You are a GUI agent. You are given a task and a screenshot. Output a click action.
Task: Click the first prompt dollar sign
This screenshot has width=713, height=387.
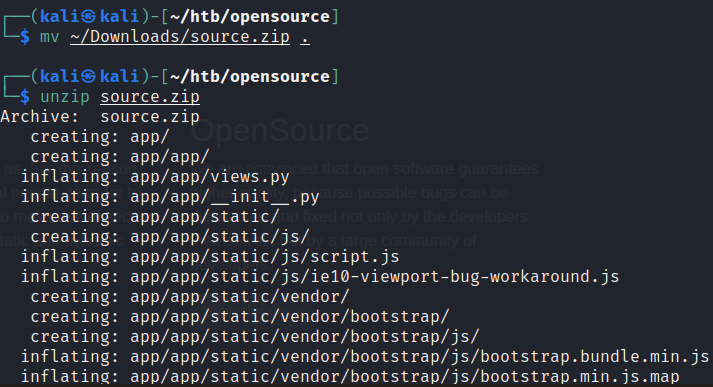(x=25, y=36)
